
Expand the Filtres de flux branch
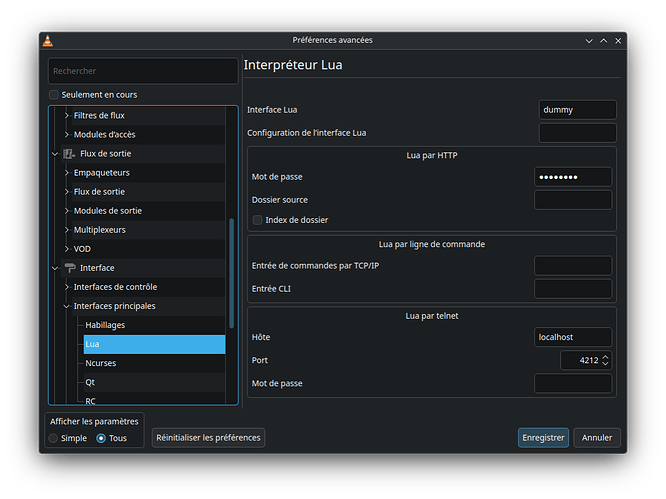click(66, 116)
